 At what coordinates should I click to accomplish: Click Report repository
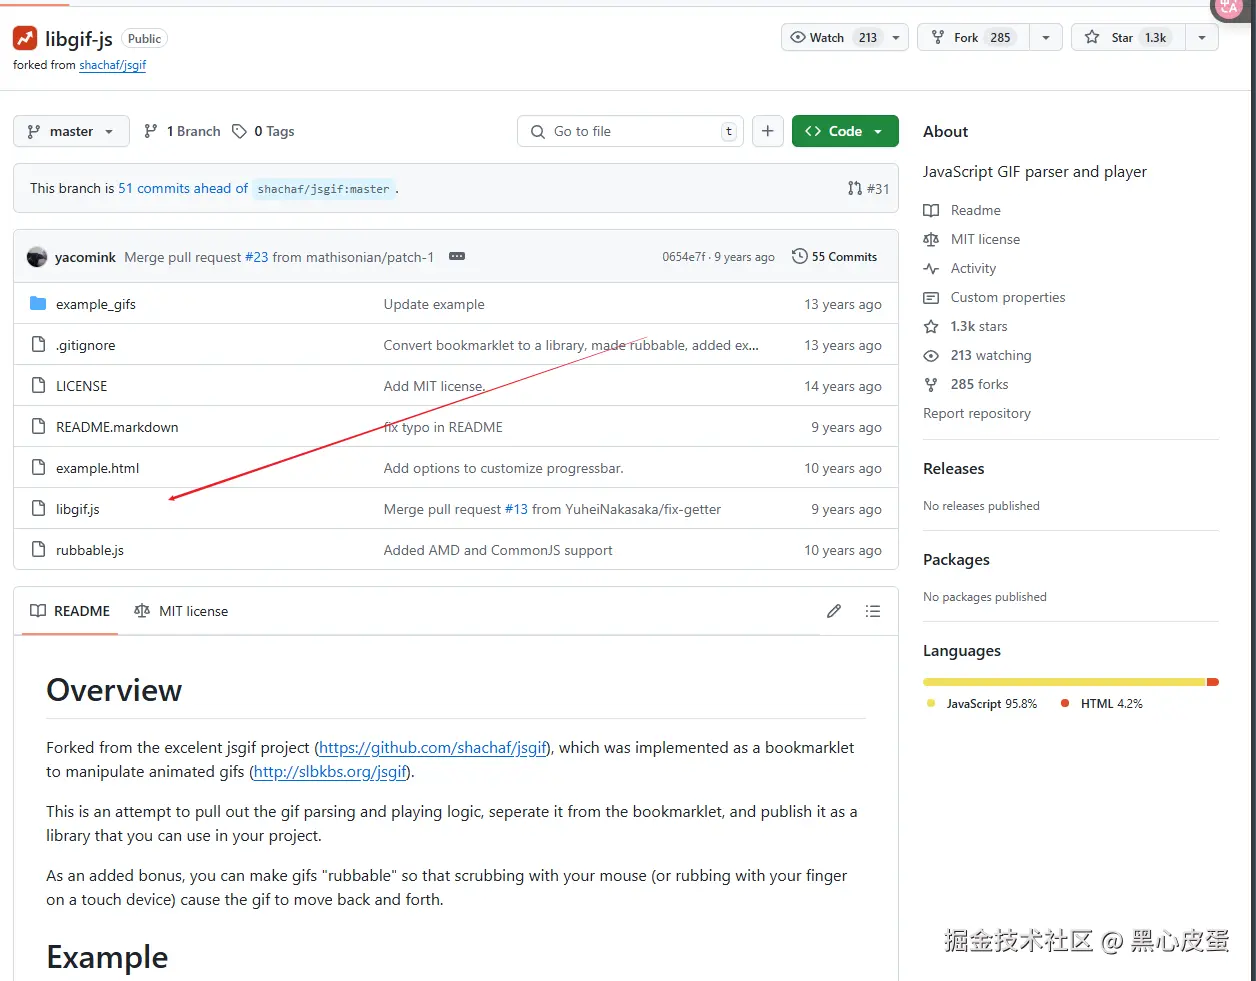[x=977, y=413]
